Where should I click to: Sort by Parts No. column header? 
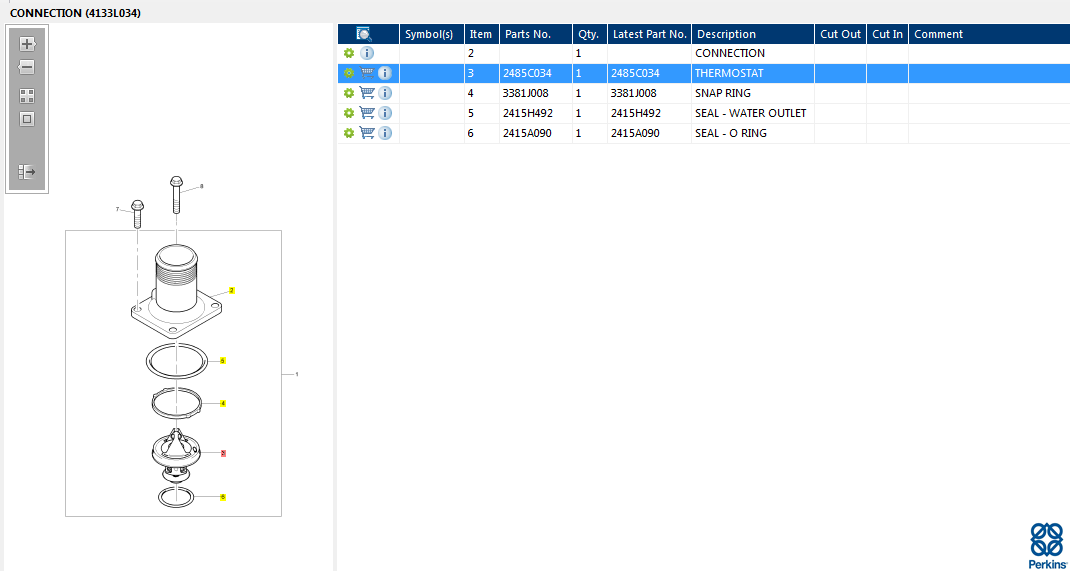tap(536, 34)
